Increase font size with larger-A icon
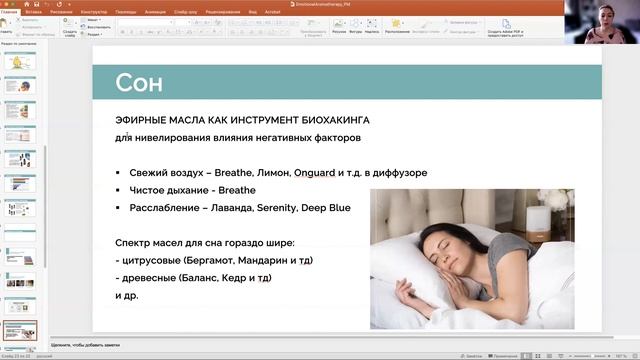This screenshot has width=640, height=360. point(197,22)
